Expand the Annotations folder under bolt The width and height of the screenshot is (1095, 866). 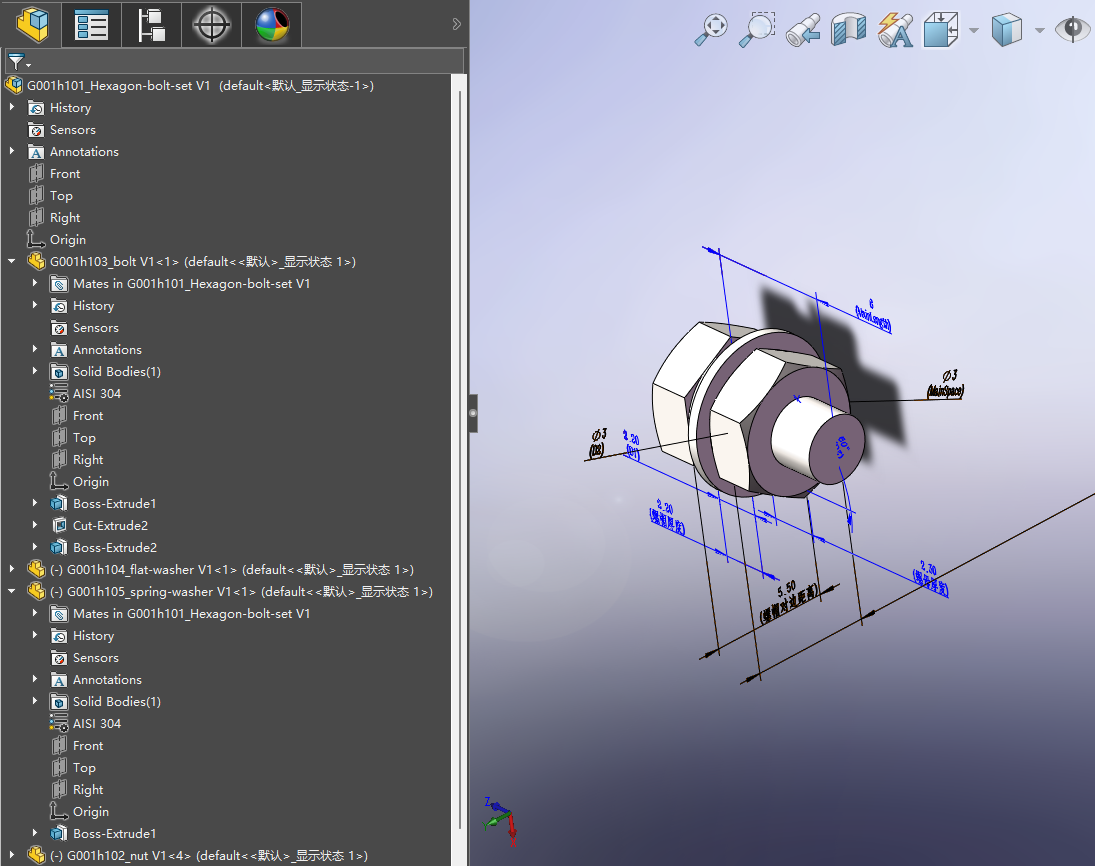[x=36, y=349]
